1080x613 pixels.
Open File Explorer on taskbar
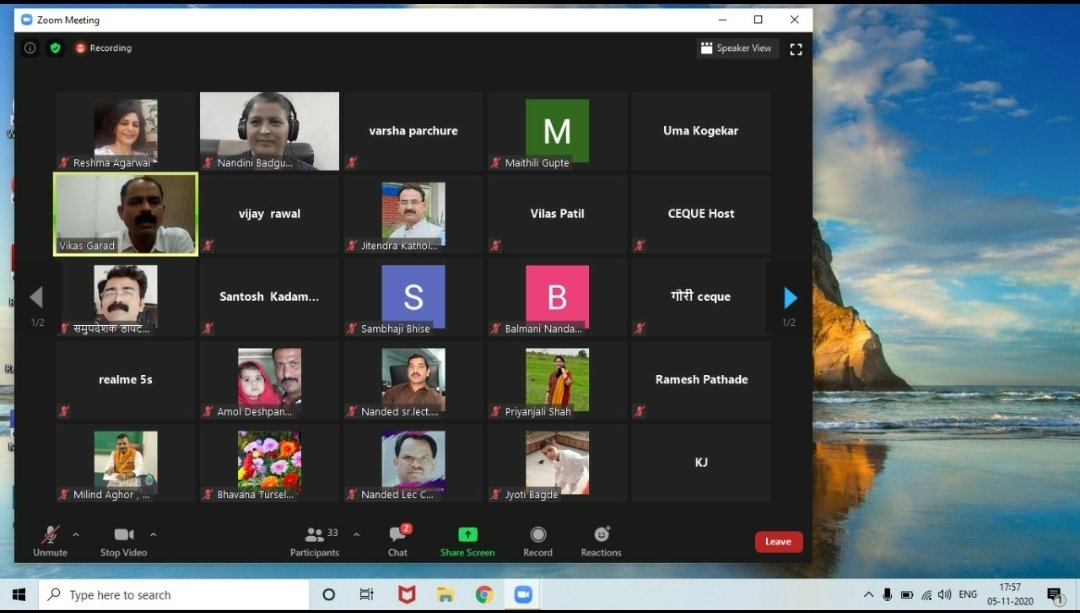pos(446,594)
